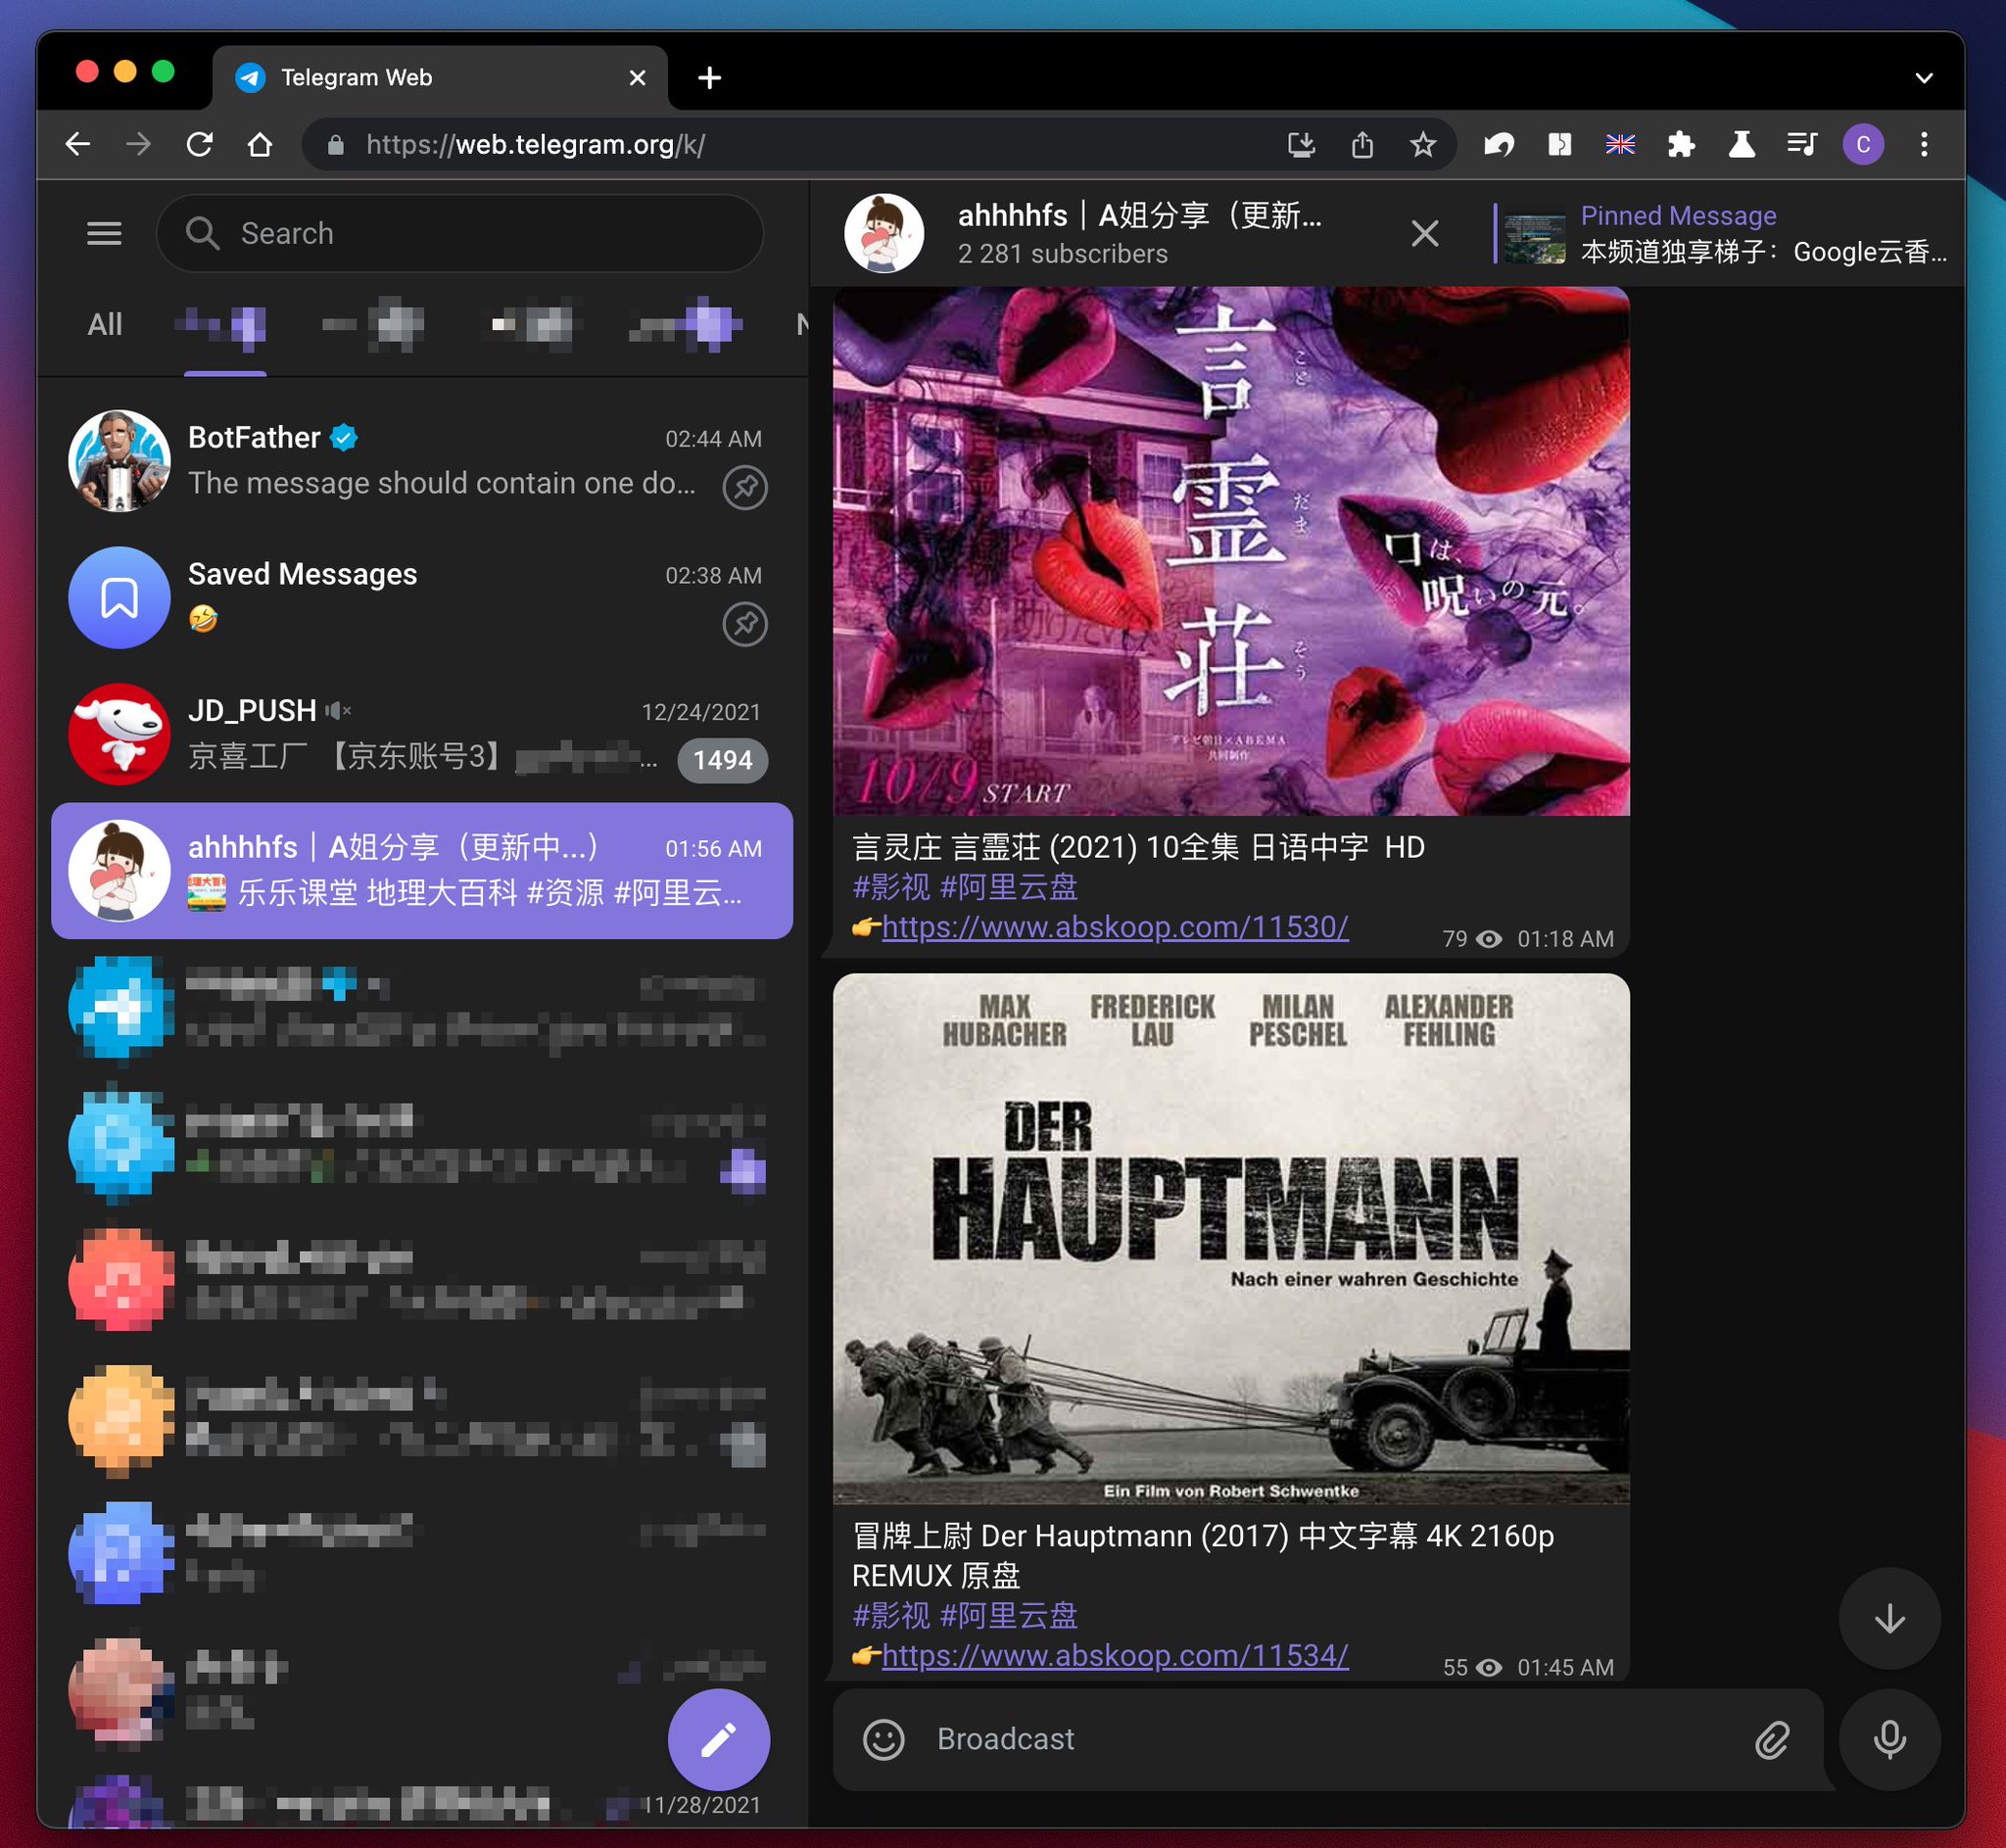Close the ahhhhfs channel with the X icon
Image resolution: width=2006 pixels, height=1848 pixels.
point(1424,233)
